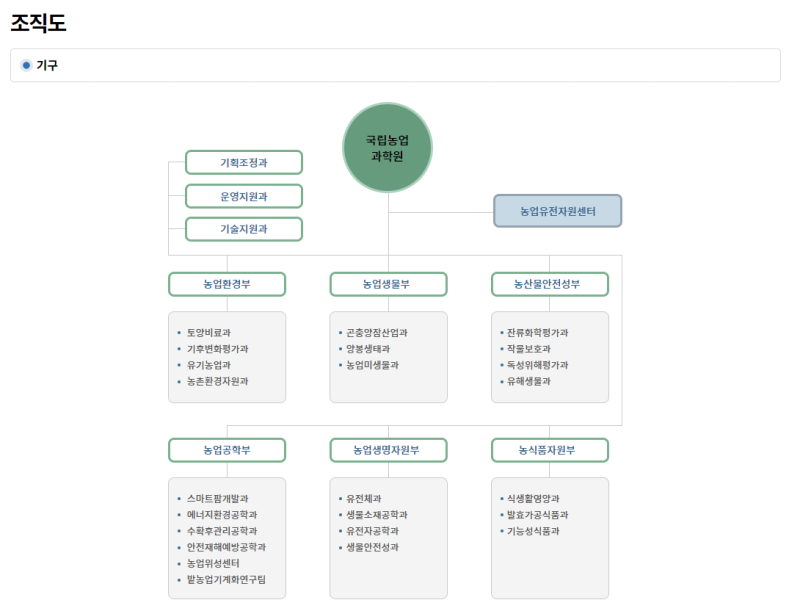
Task: Select the 운영지원과 box
Action: click(244, 196)
